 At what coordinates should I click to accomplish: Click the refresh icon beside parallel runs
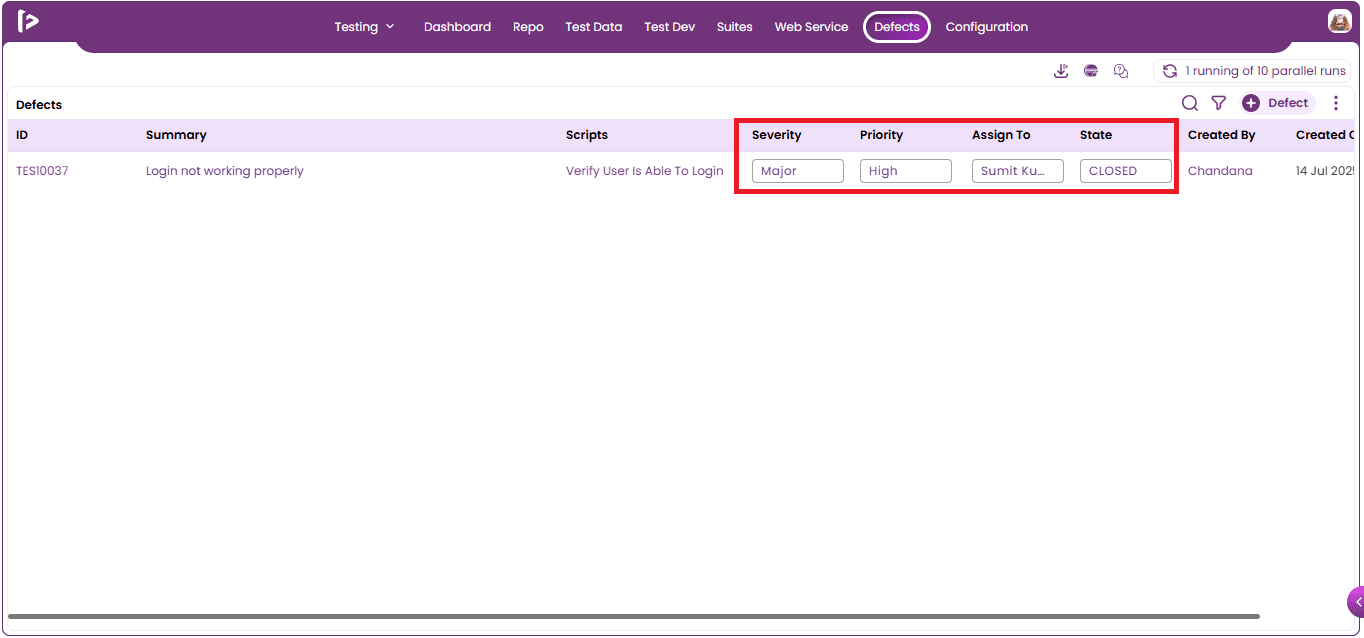(1170, 71)
